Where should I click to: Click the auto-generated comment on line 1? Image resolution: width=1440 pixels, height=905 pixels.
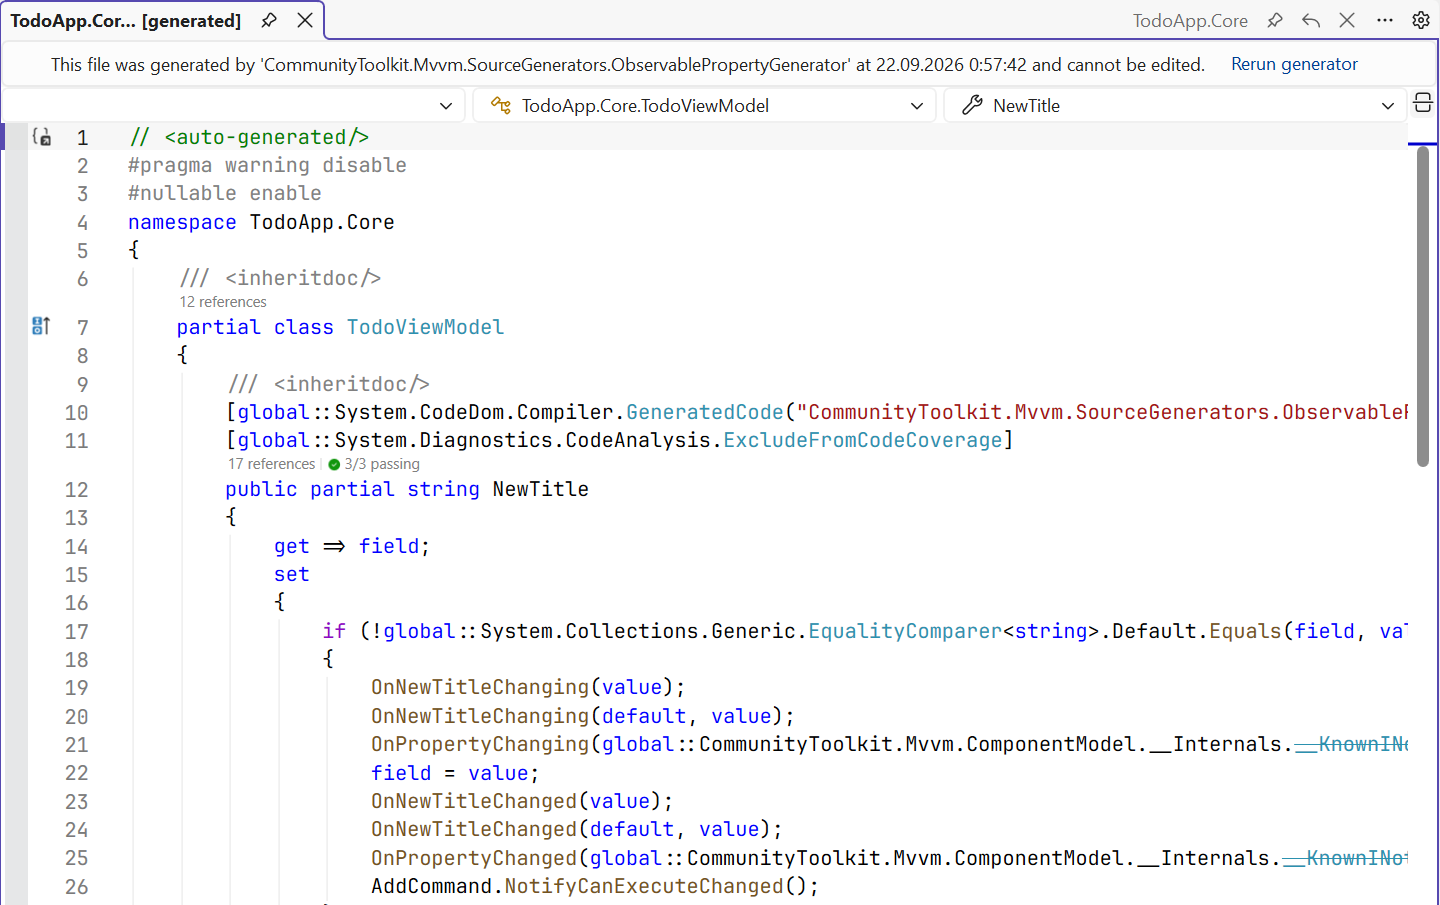click(x=249, y=137)
